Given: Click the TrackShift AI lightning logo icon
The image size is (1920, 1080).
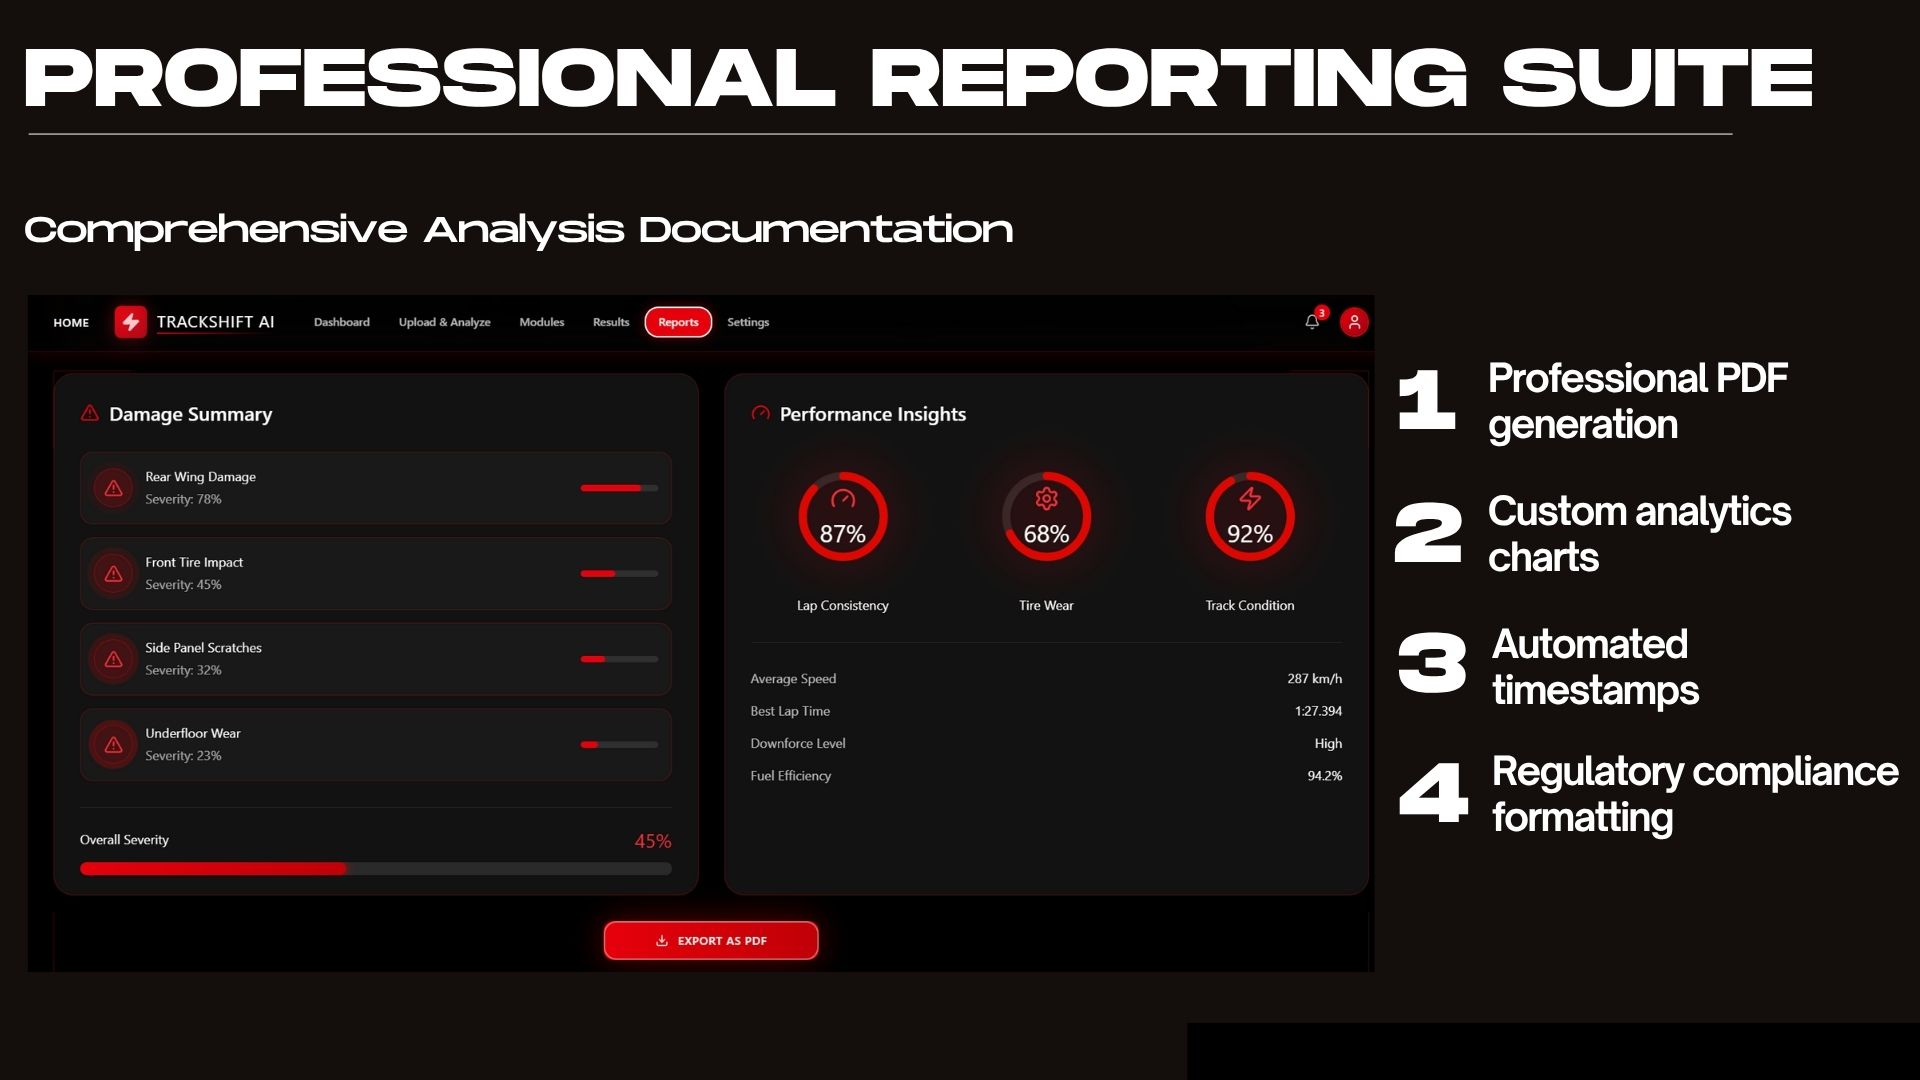Looking at the screenshot, I should click(131, 322).
